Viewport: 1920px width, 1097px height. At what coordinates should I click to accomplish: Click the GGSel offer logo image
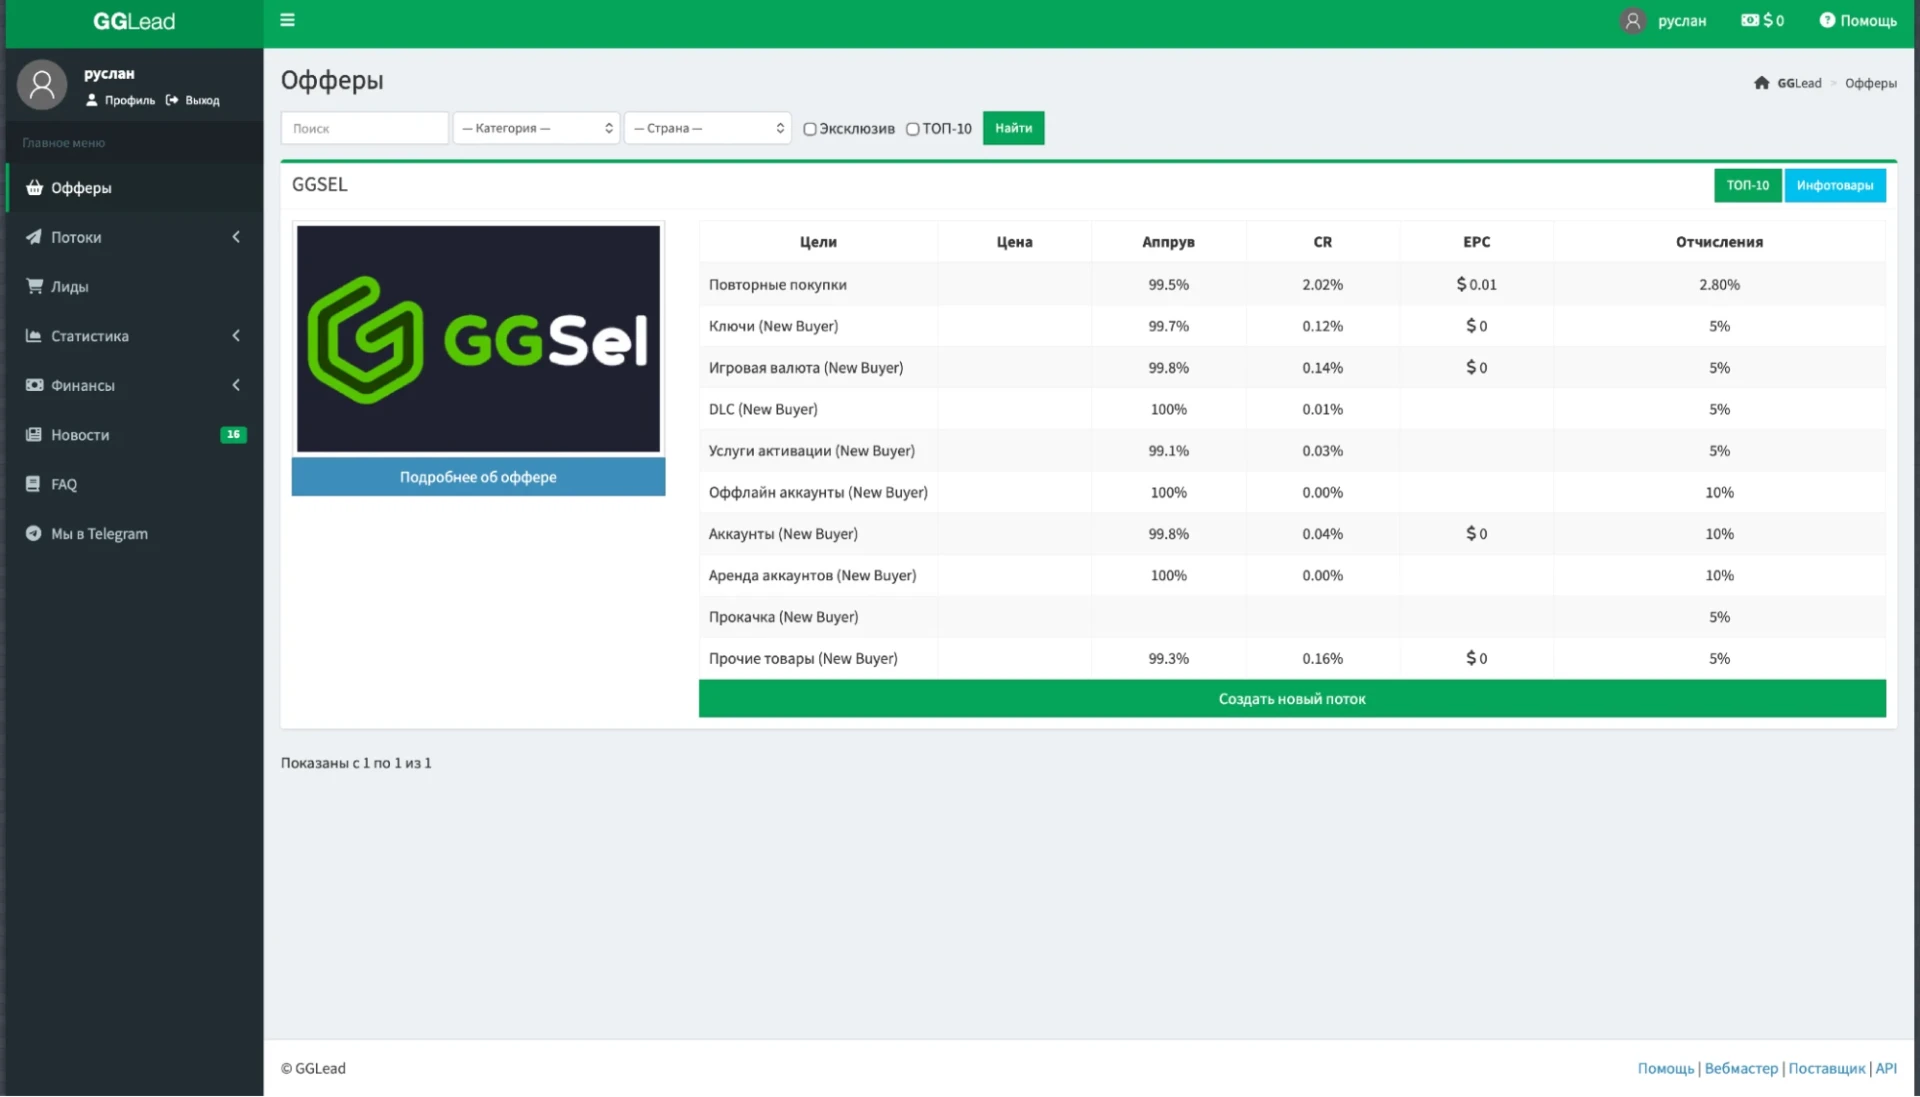(478, 339)
